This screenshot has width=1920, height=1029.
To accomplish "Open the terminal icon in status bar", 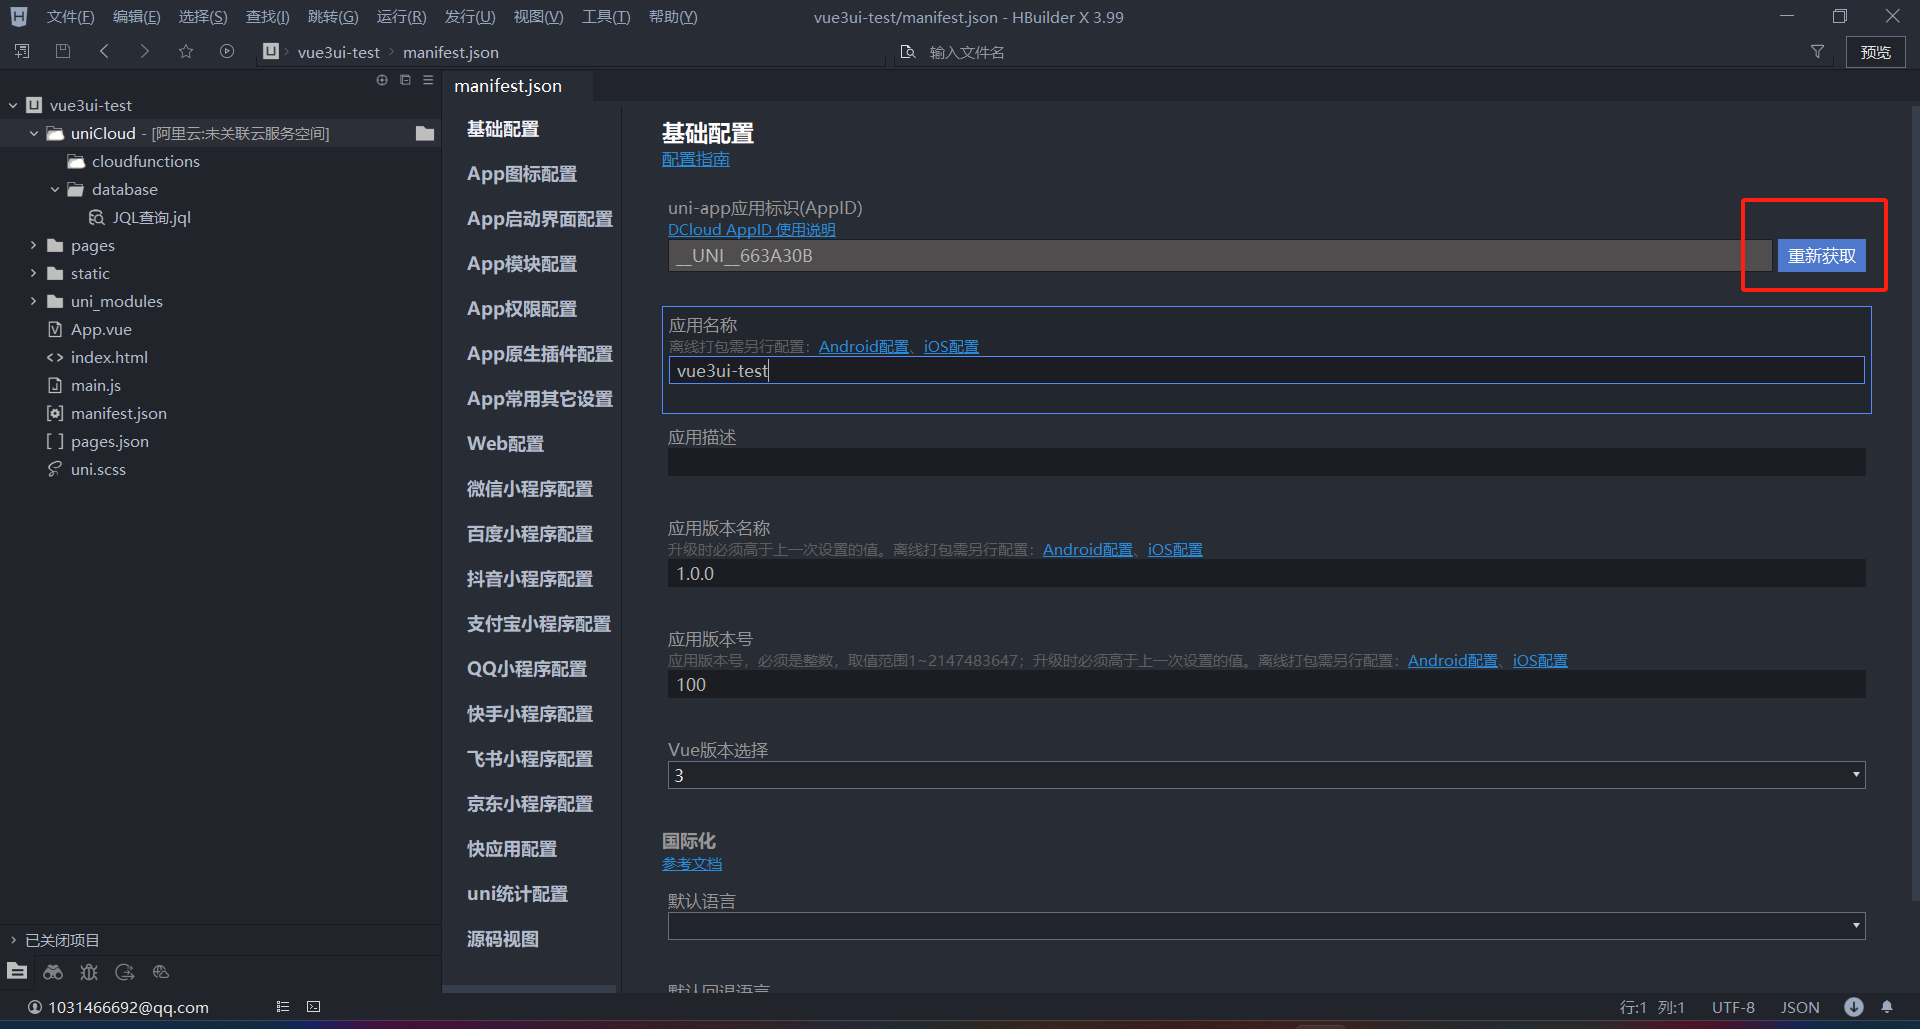I will tap(313, 1007).
